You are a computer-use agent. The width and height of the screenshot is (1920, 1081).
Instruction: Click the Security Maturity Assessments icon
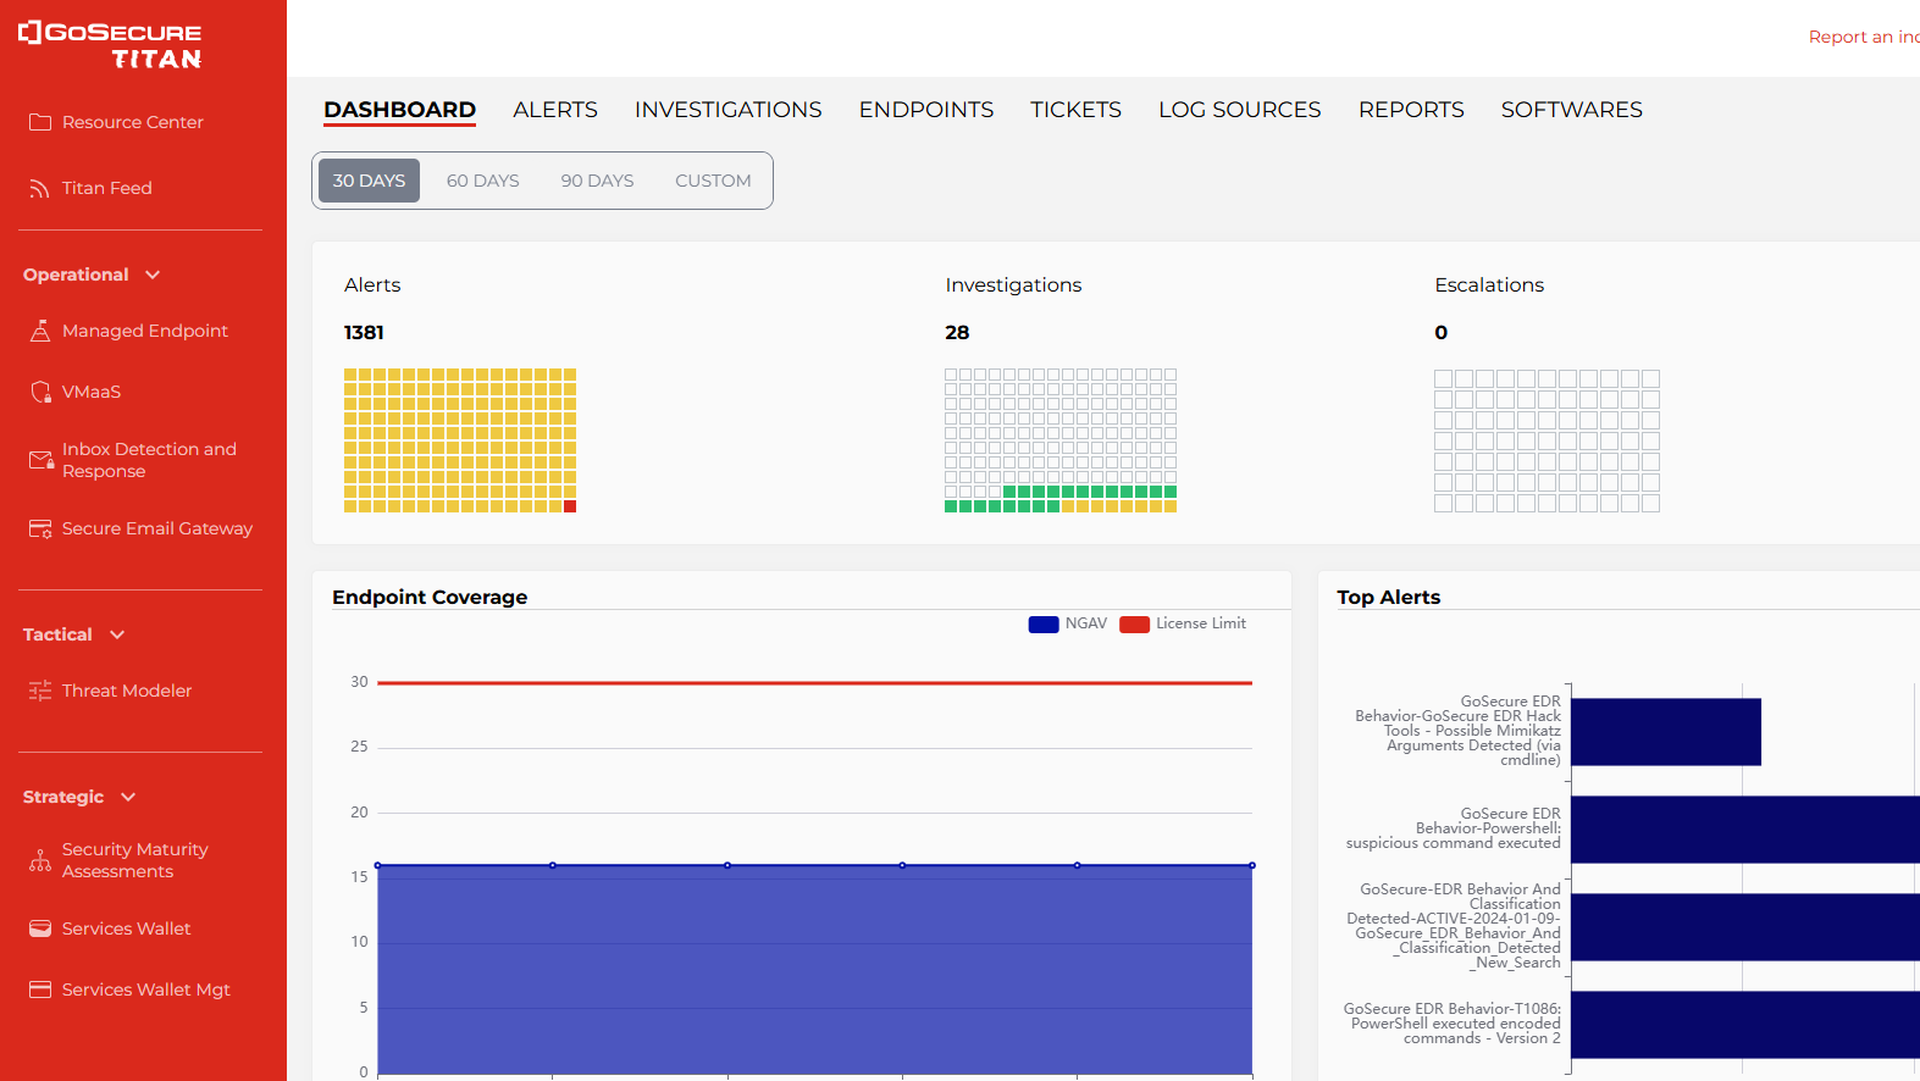click(40, 860)
